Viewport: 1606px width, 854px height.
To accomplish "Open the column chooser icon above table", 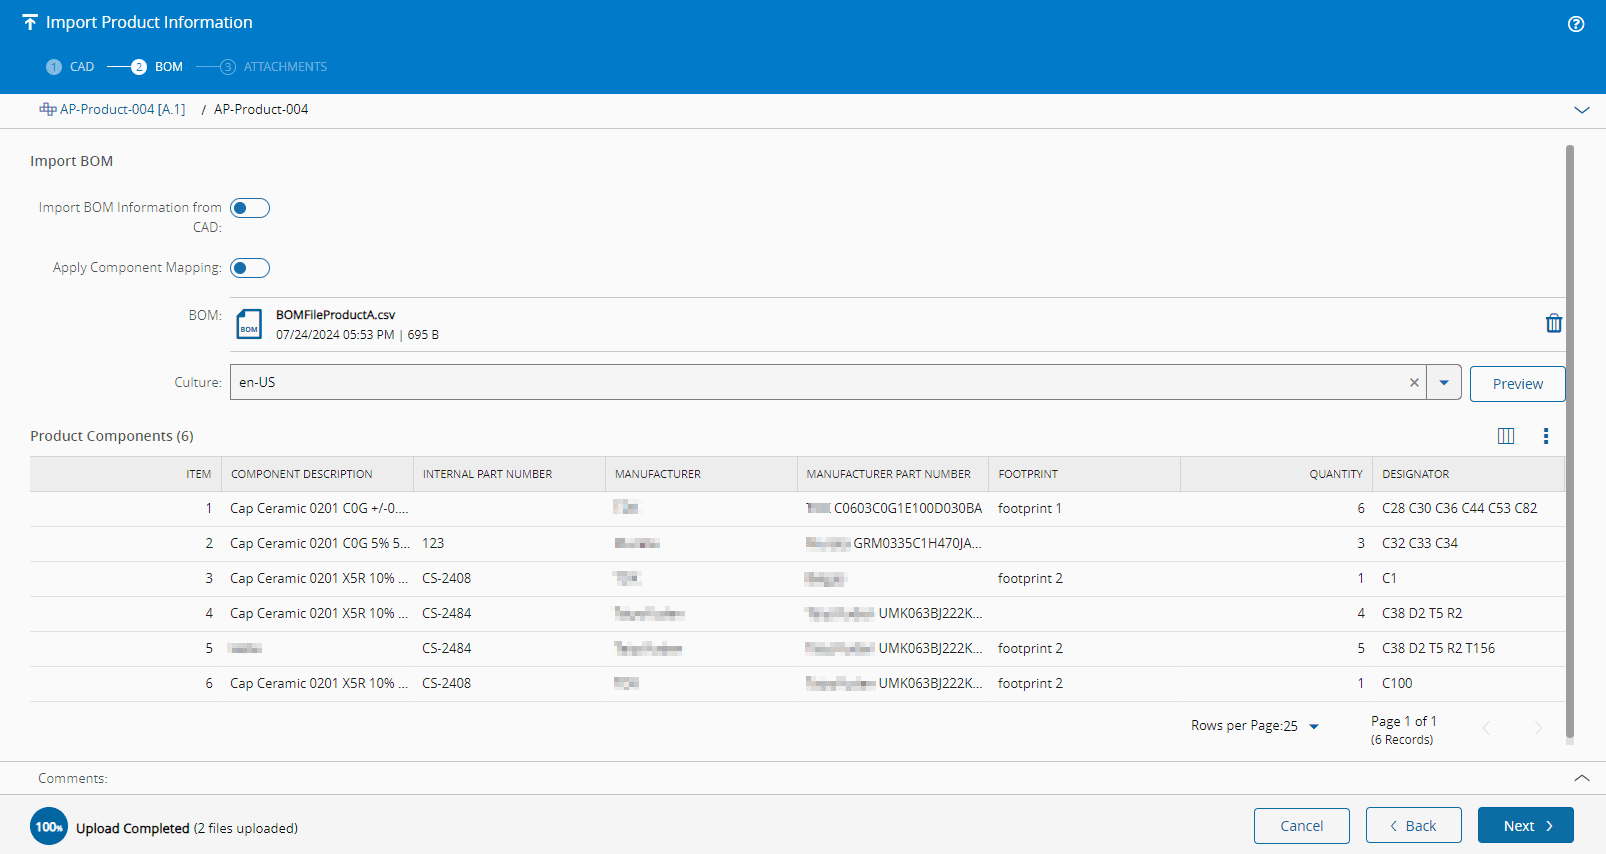I will point(1505,436).
